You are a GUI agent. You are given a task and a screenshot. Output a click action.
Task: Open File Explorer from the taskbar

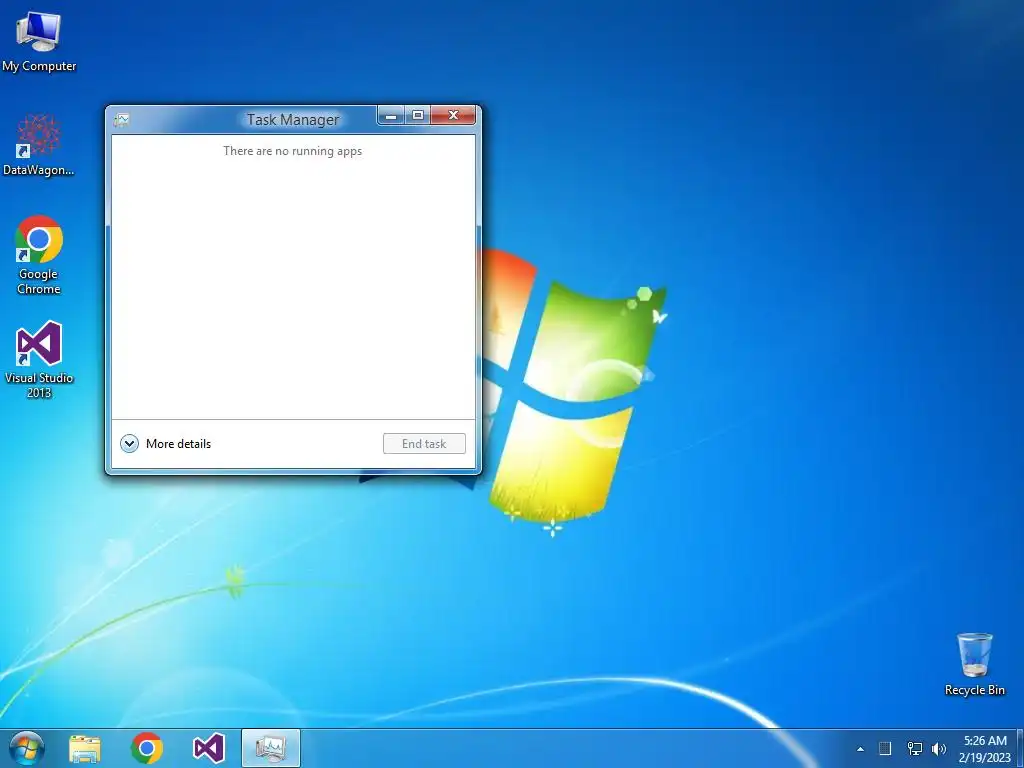pos(85,748)
